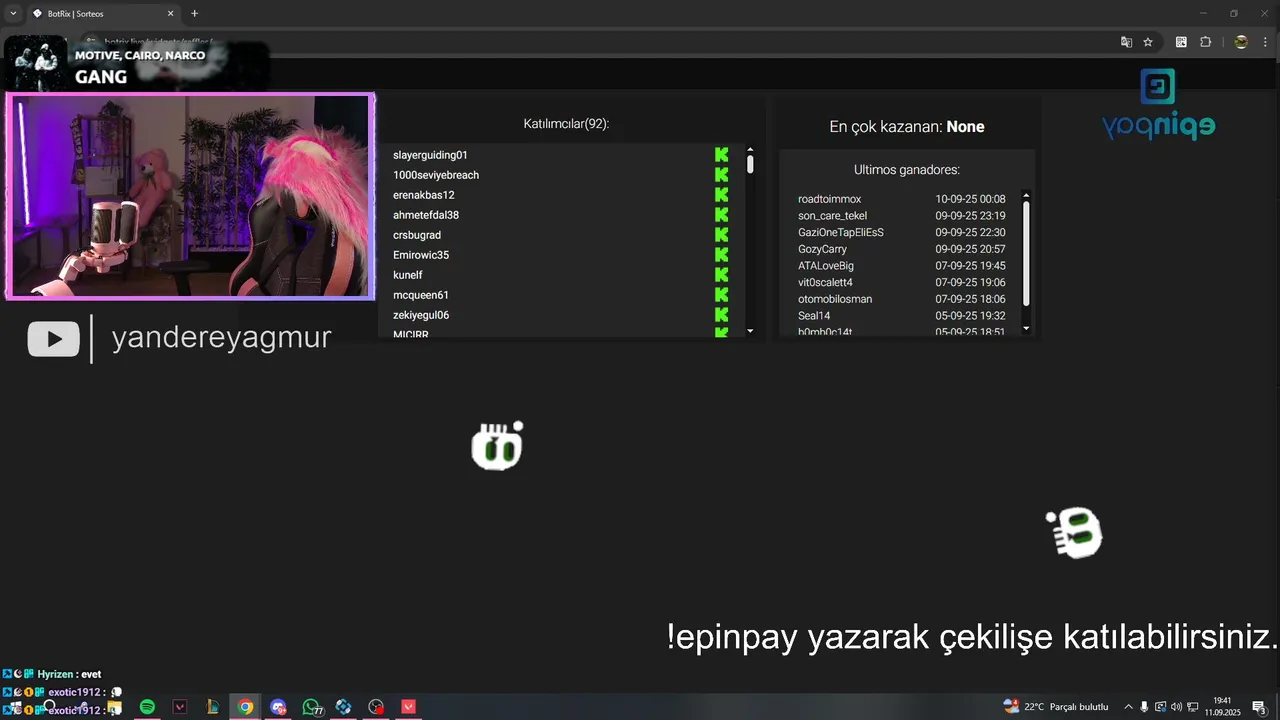Image resolution: width=1280 pixels, height=720 pixels.
Task: Open the Chrome three-dot menu
Action: pyautogui.click(x=1263, y=42)
